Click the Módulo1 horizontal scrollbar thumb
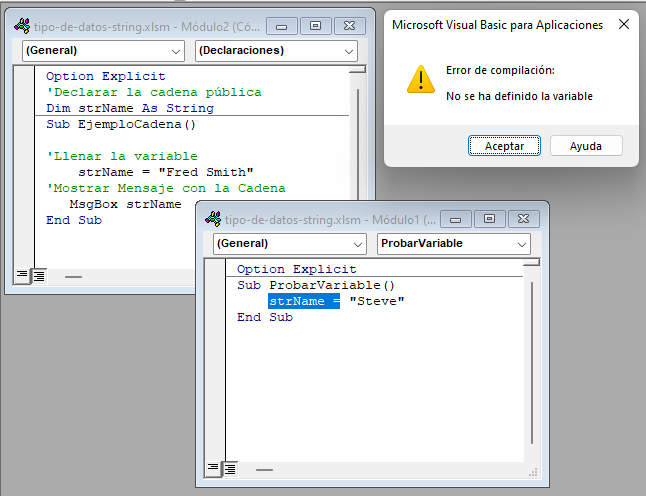The width and height of the screenshot is (646, 496). click(x=264, y=470)
